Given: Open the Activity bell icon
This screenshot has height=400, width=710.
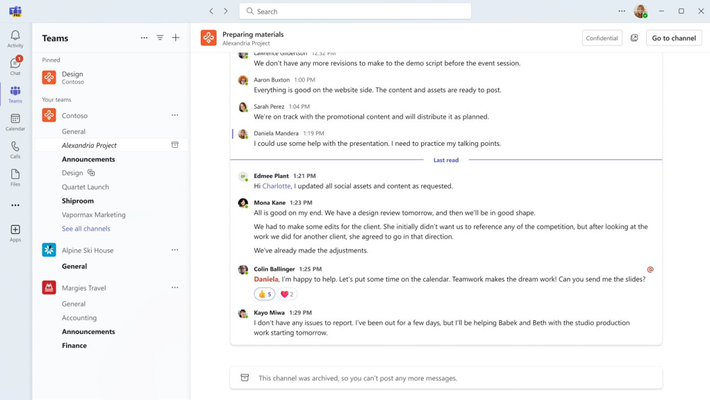Looking at the screenshot, I should point(15,39).
